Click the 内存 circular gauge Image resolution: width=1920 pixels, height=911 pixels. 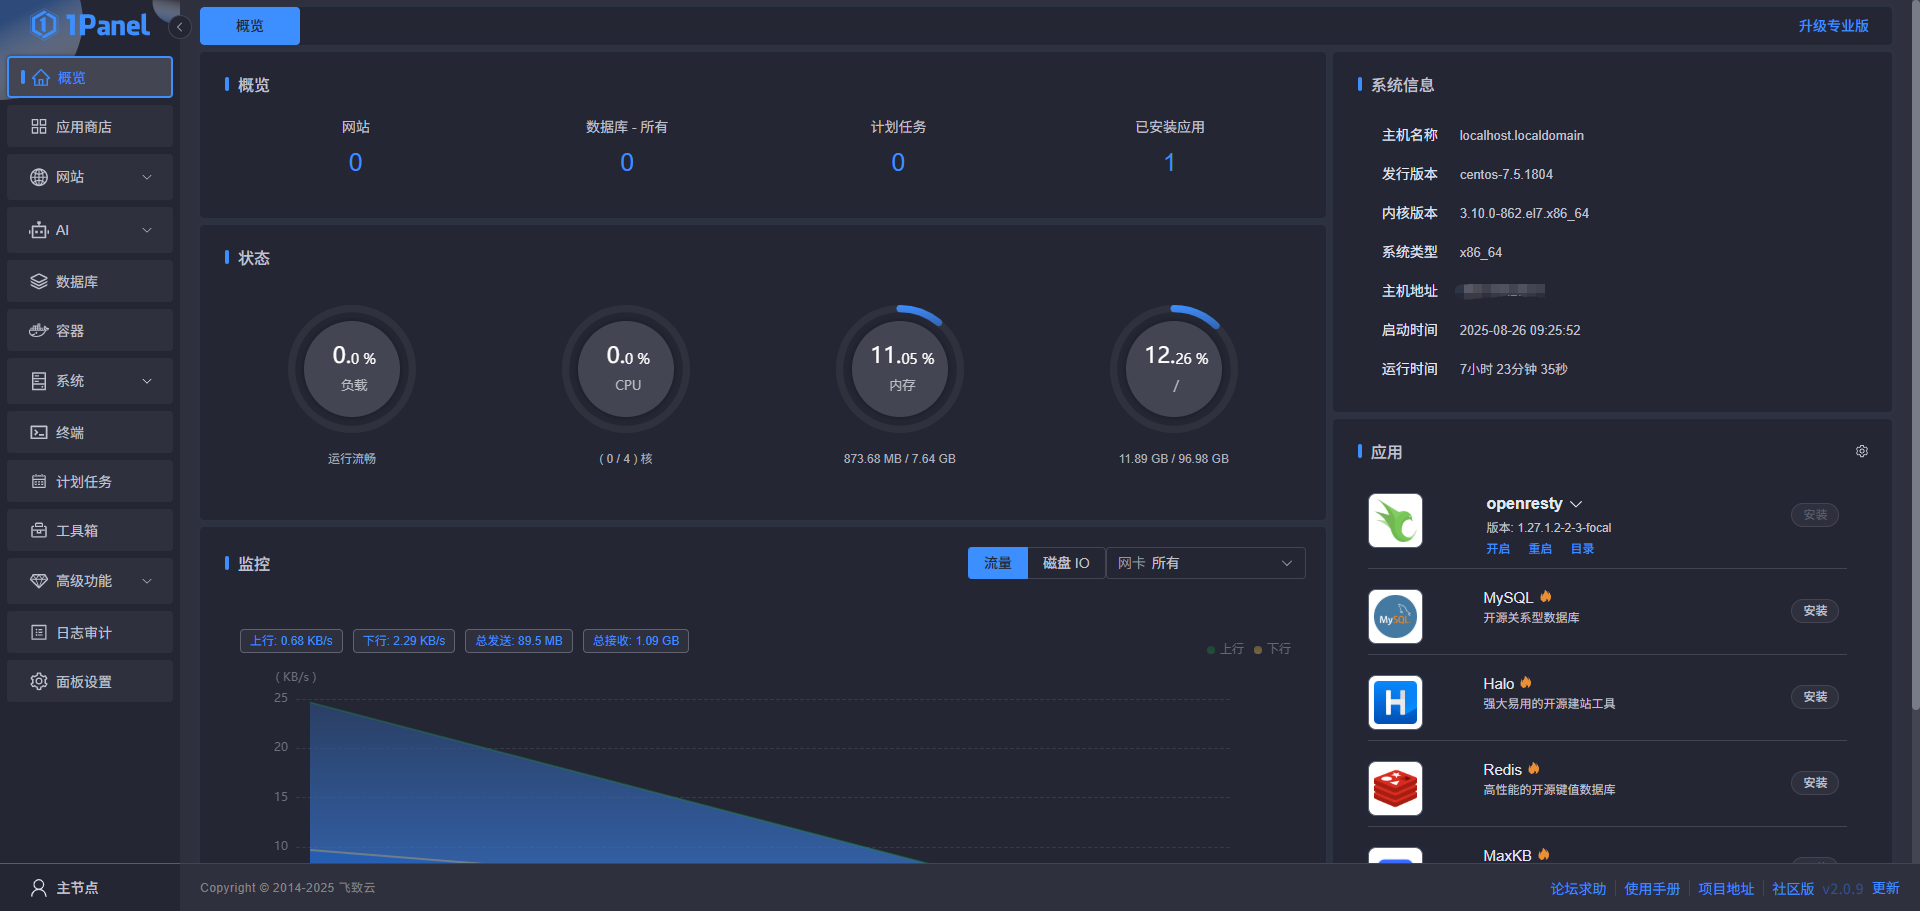(901, 369)
